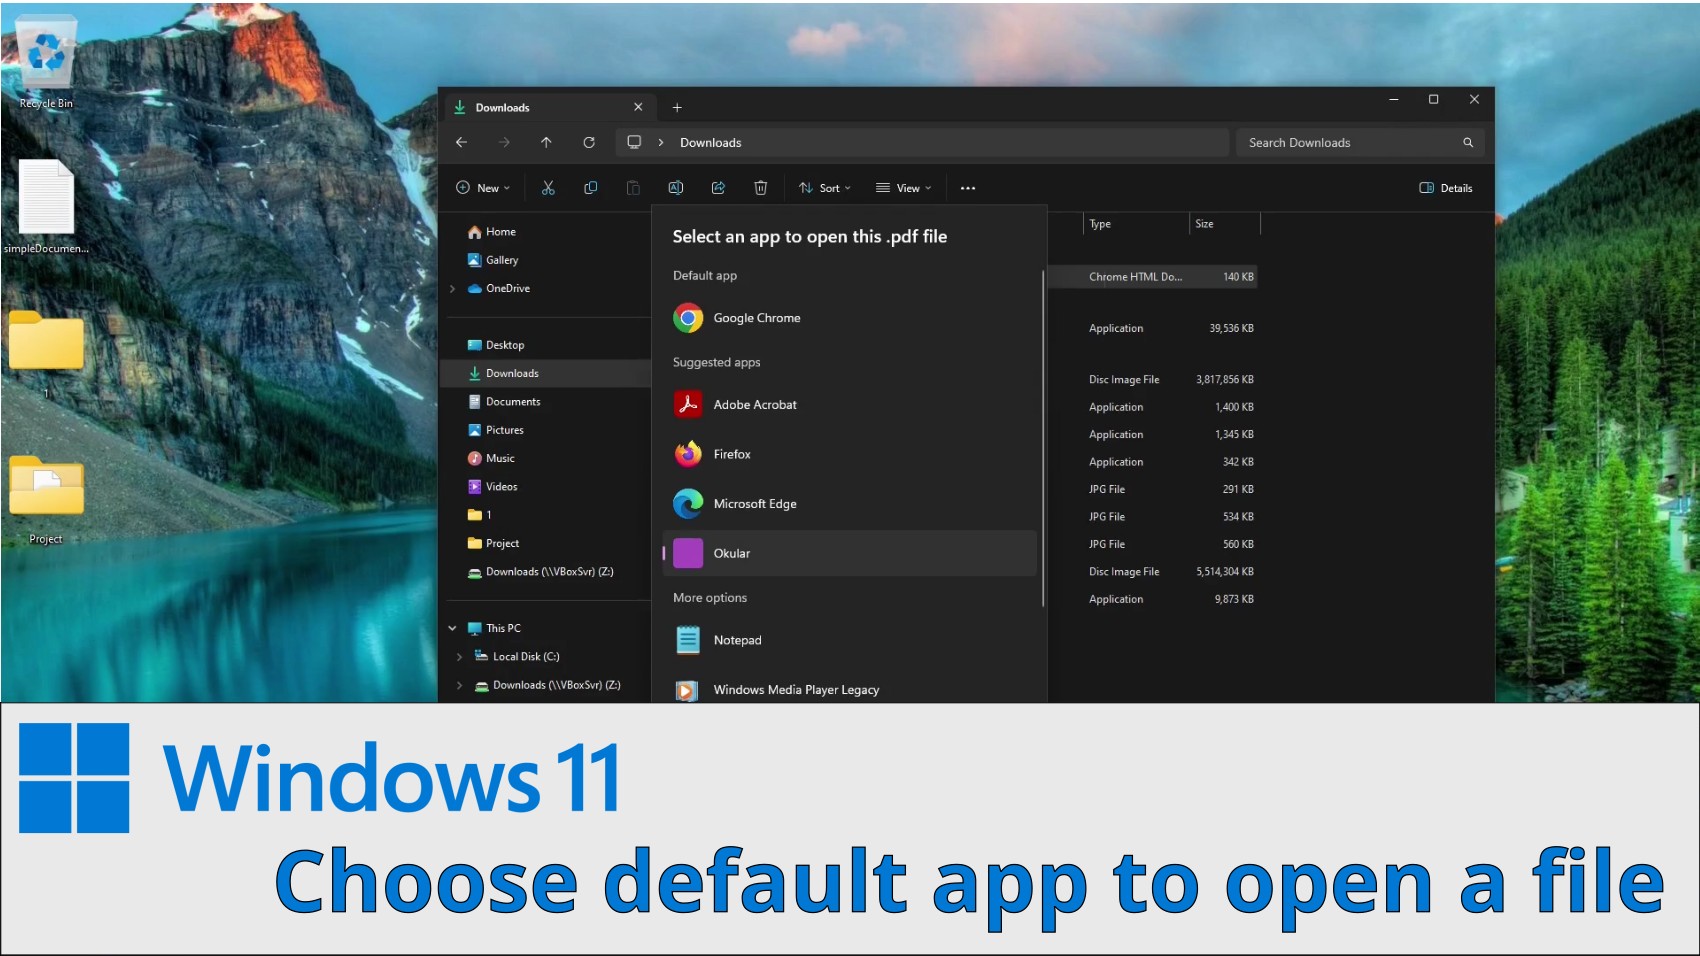The width and height of the screenshot is (1700, 956).
Task: Click the Search Downloads input field
Action: pos(1350,143)
